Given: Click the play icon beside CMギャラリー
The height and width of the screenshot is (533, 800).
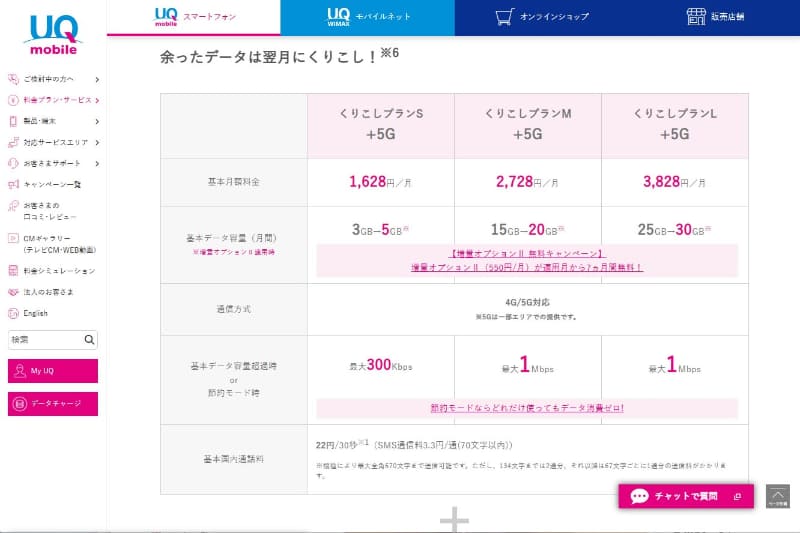Looking at the screenshot, I should click(x=13, y=238).
